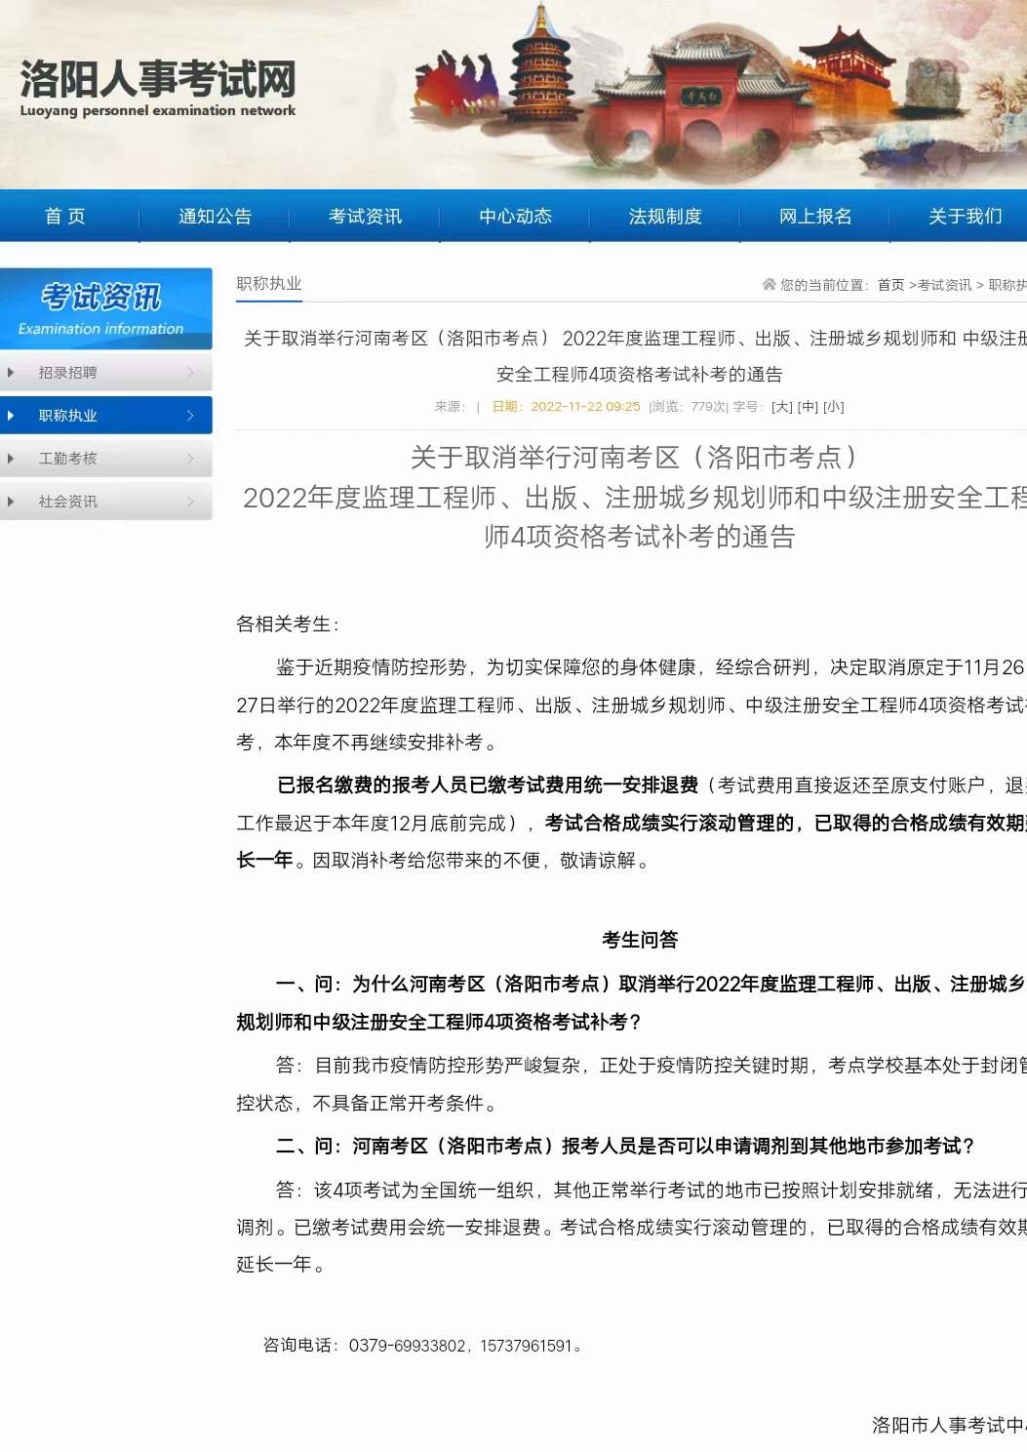The image size is (1027, 1452).
Task: Open 网上报名 online registration menu item
Action: 815,216
